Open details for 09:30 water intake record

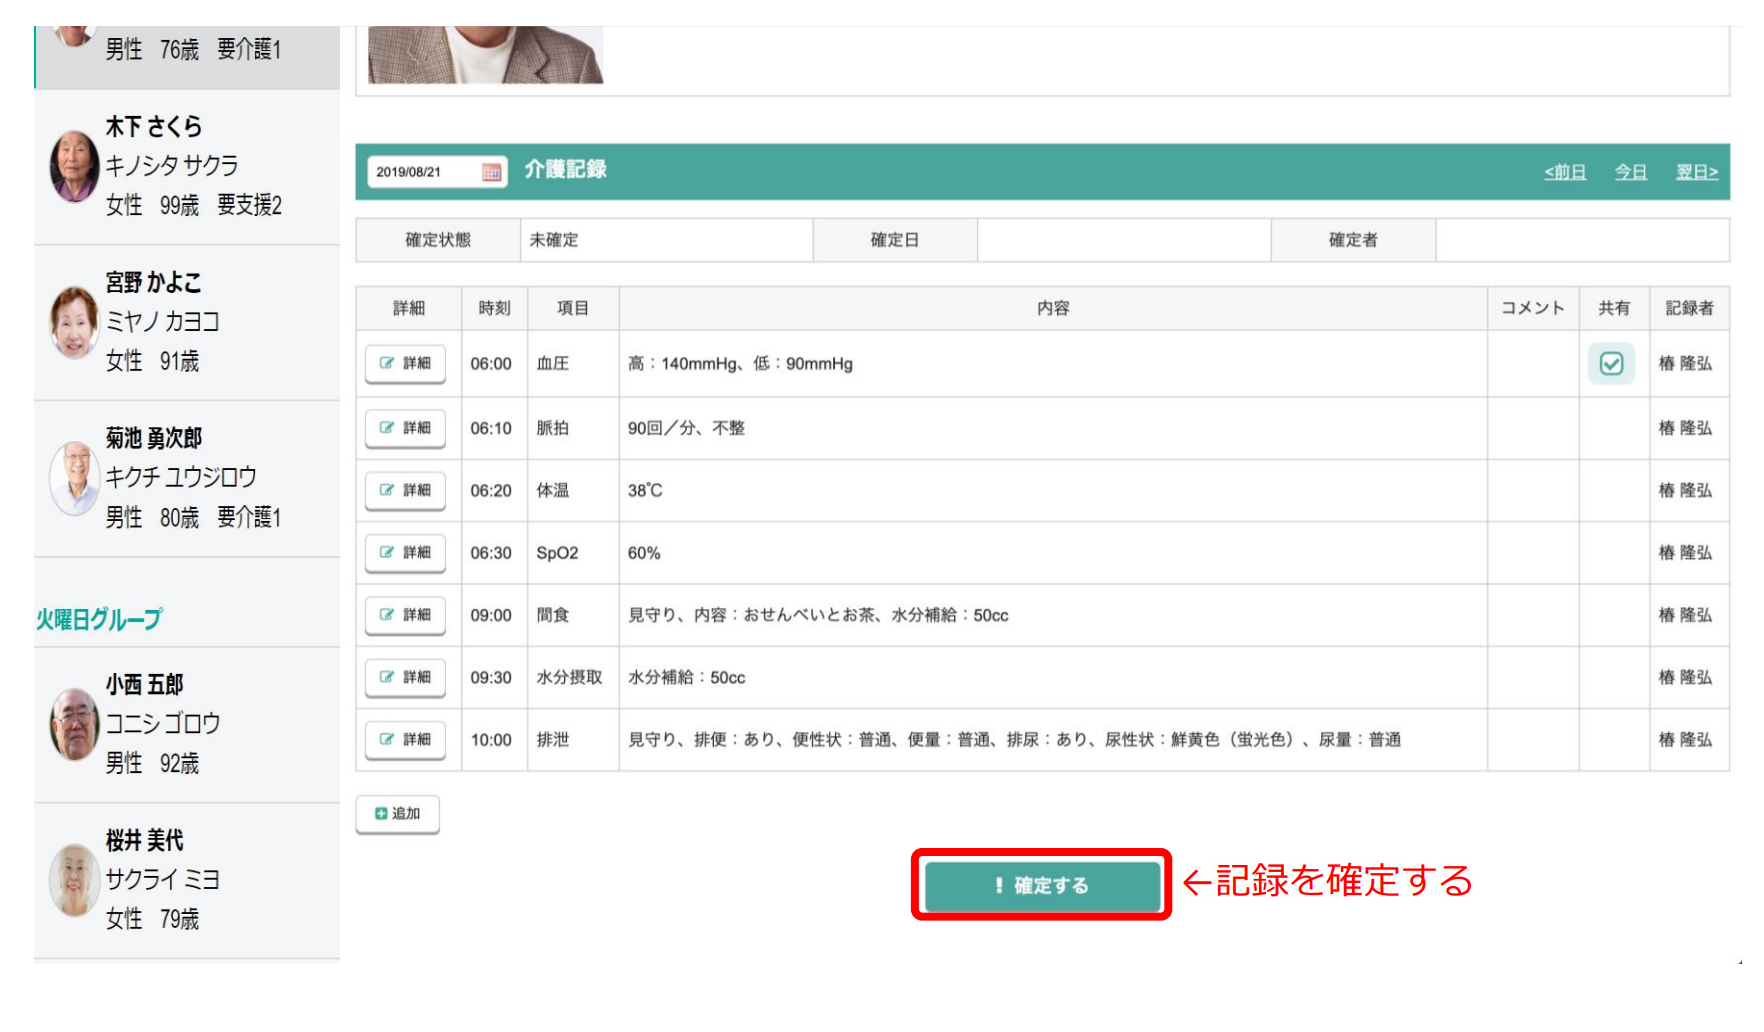pyautogui.click(x=405, y=678)
